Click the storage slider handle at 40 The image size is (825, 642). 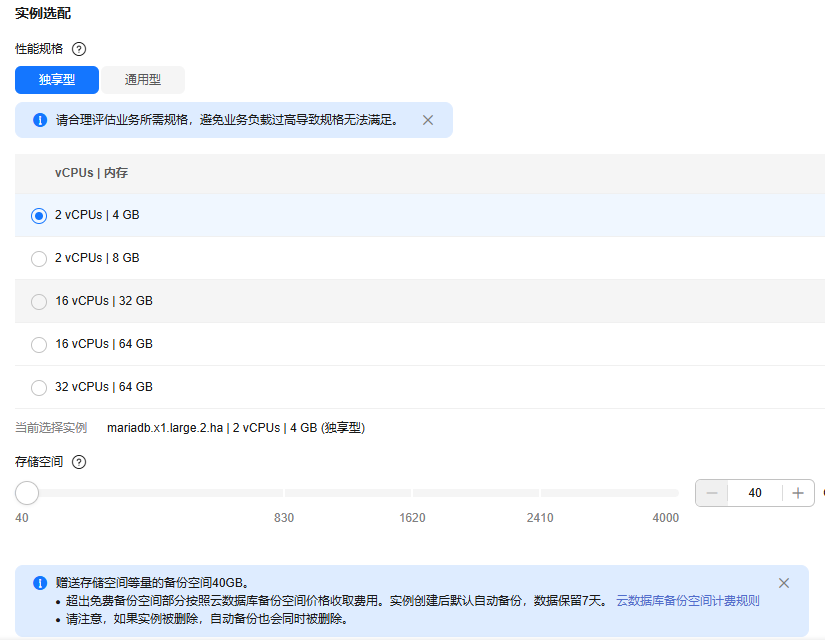[x=27, y=493]
